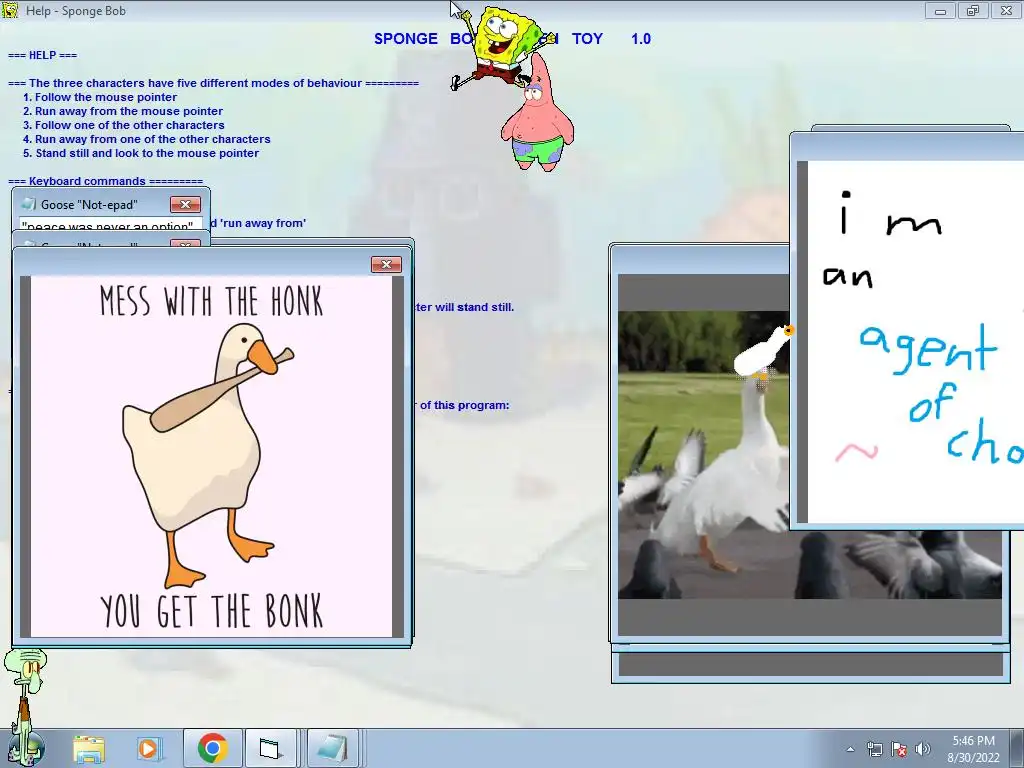Close the Goose "Not-epad" window
Screen dimensions: 1024x768
tap(185, 204)
